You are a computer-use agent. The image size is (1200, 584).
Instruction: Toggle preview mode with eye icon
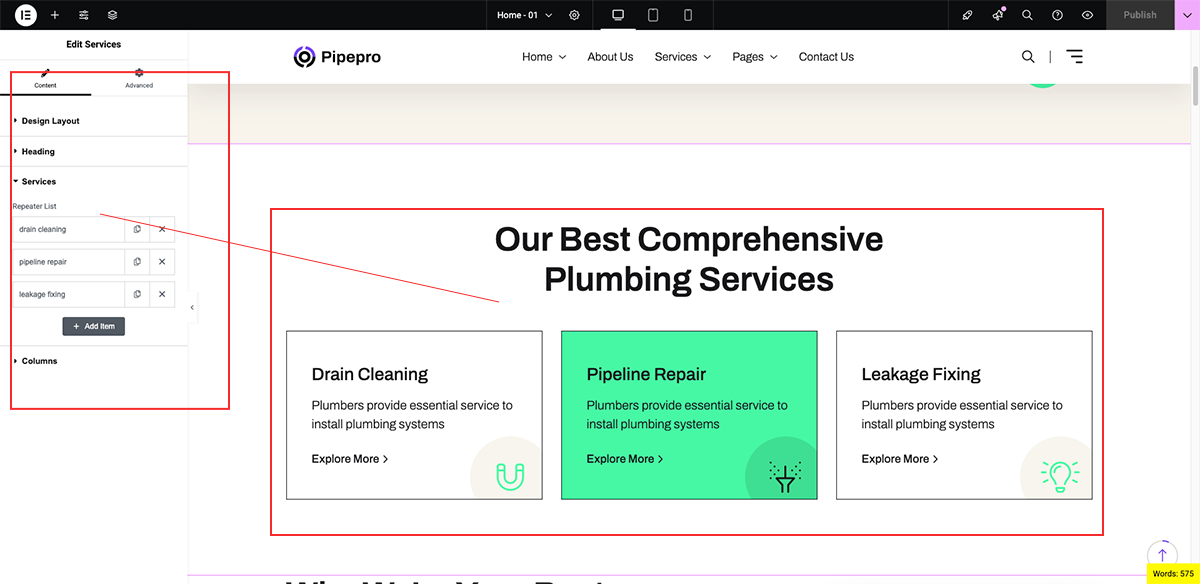(1087, 15)
